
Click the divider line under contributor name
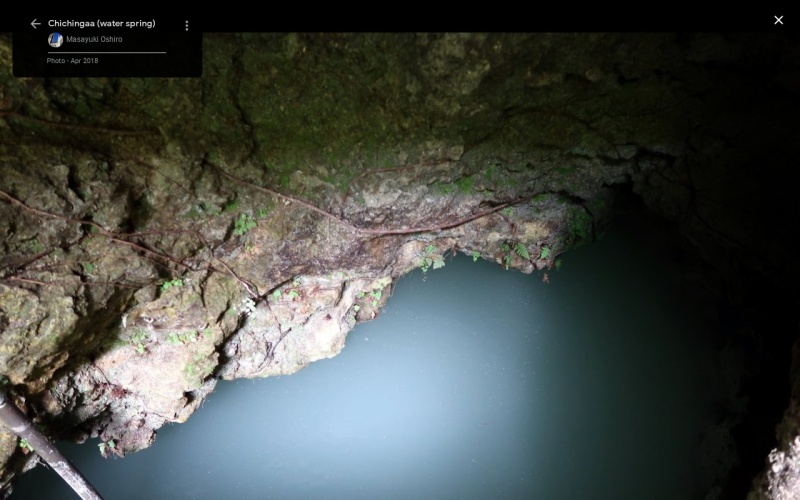click(x=107, y=52)
